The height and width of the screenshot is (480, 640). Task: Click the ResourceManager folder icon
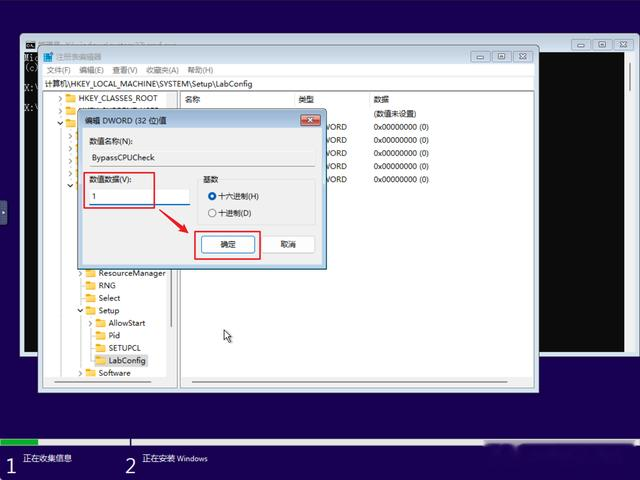[x=91, y=273]
